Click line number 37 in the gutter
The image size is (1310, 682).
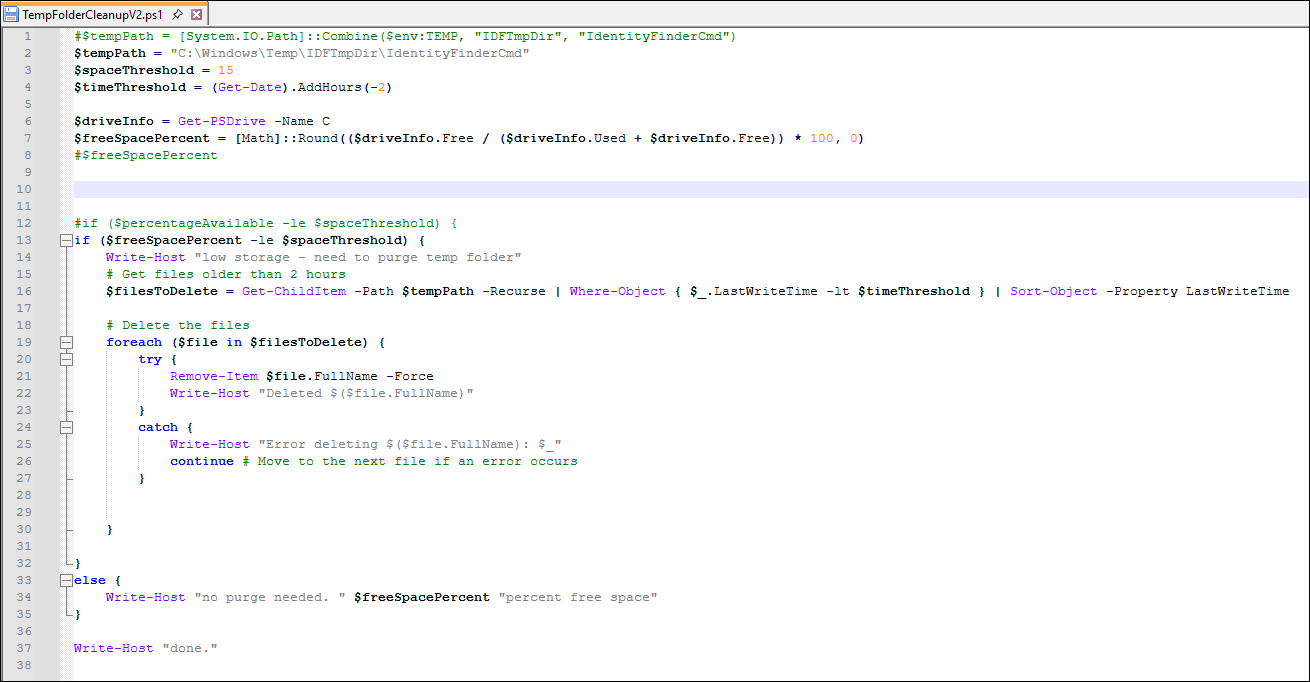(24, 648)
